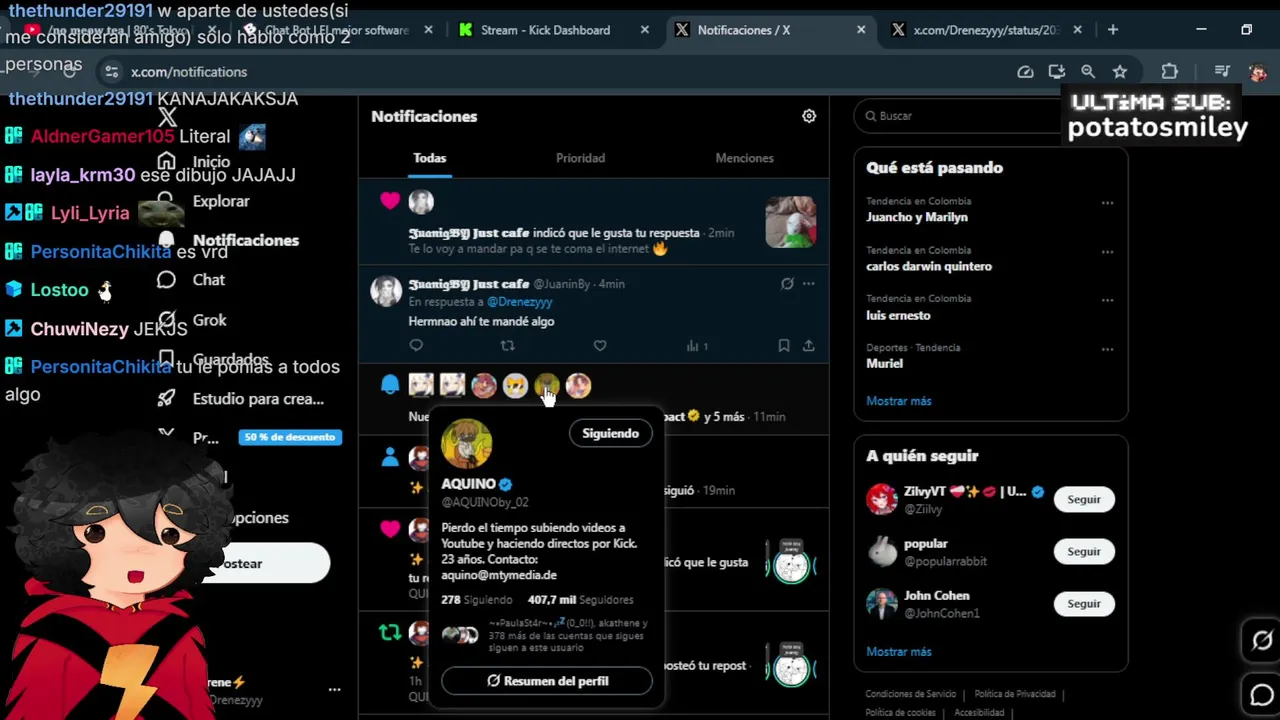The width and height of the screenshot is (1280, 720).
Task: Open more options on JuaninBy's post
Action: pyautogui.click(x=808, y=284)
